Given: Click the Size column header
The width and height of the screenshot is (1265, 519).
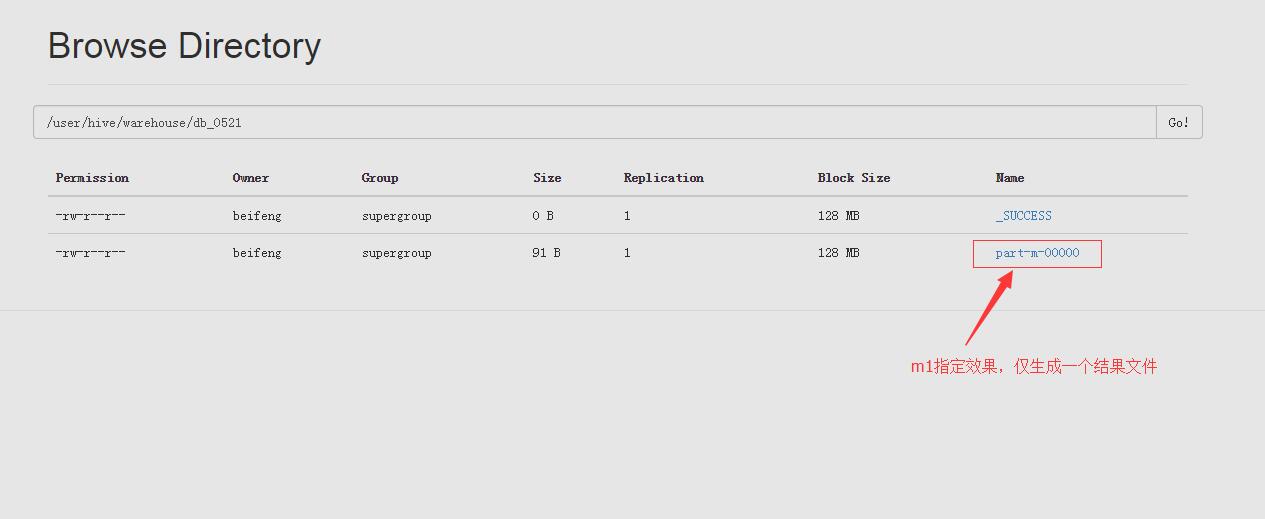Looking at the screenshot, I should pyautogui.click(x=547, y=178).
